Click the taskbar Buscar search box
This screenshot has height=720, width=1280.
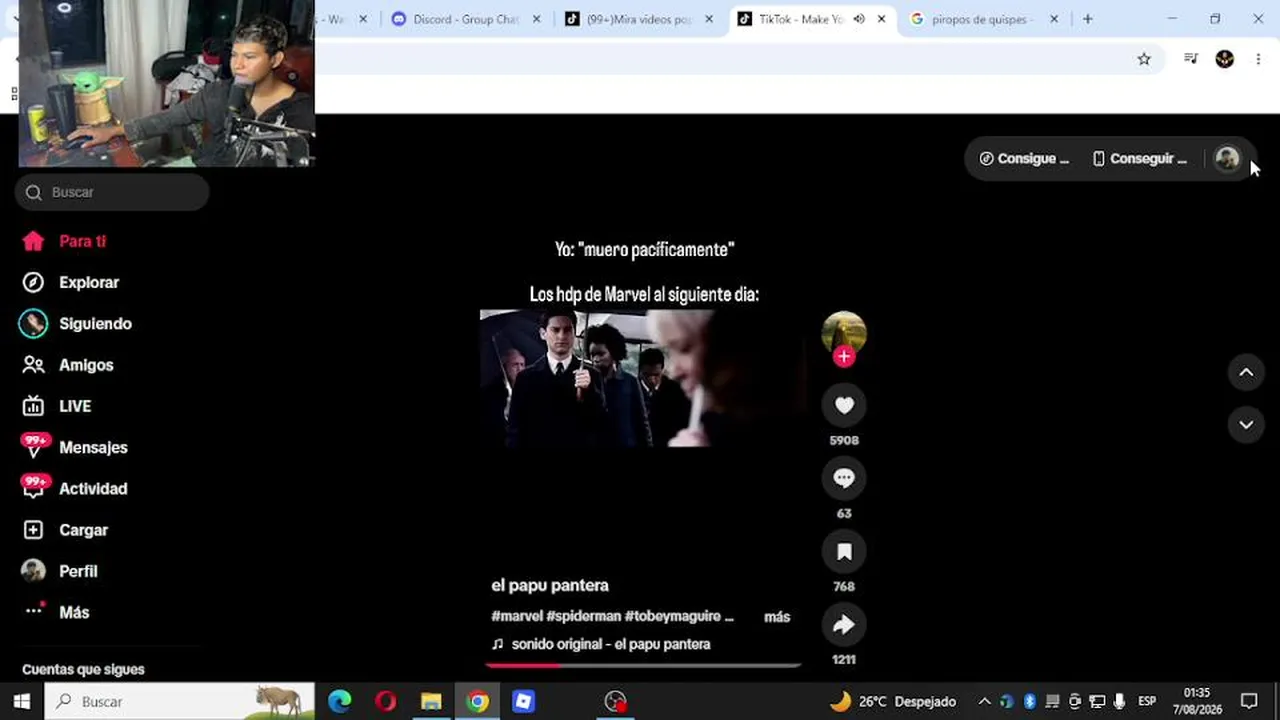pyautogui.click(x=180, y=701)
